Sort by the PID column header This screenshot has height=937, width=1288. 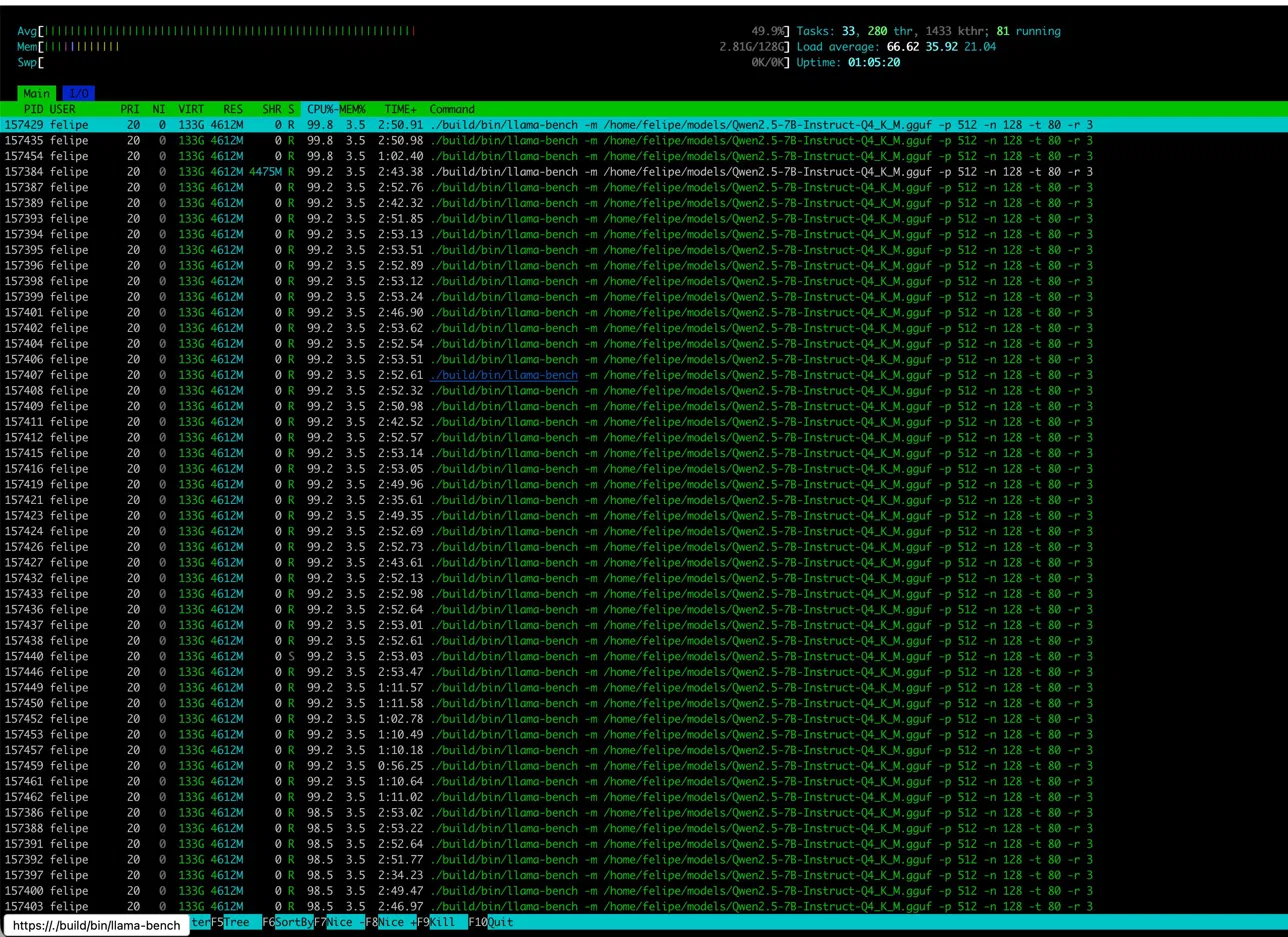pyautogui.click(x=33, y=109)
